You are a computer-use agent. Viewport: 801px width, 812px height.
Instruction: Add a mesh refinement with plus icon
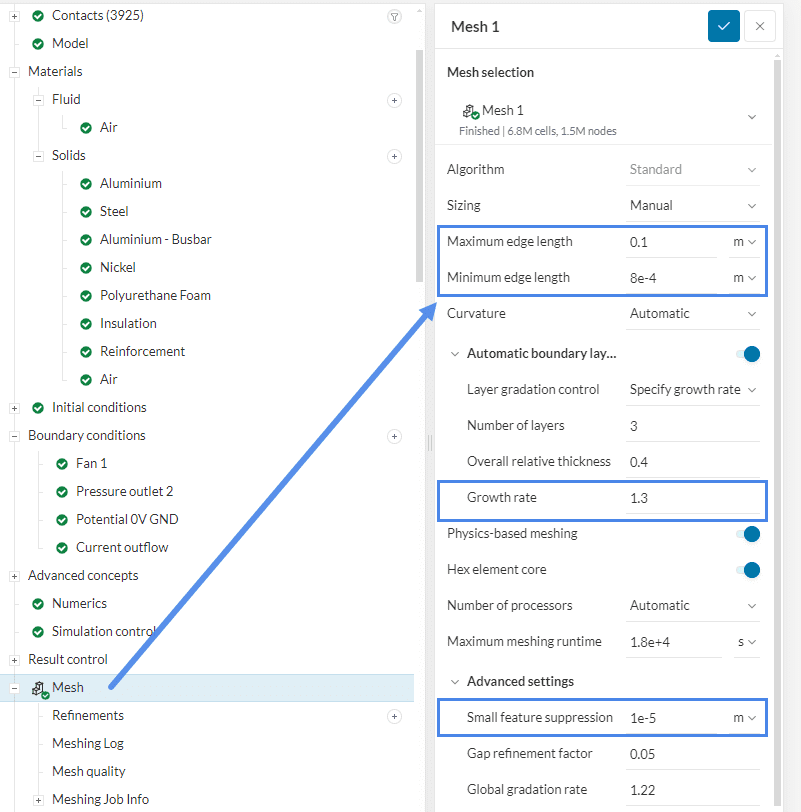pos(394,716)
